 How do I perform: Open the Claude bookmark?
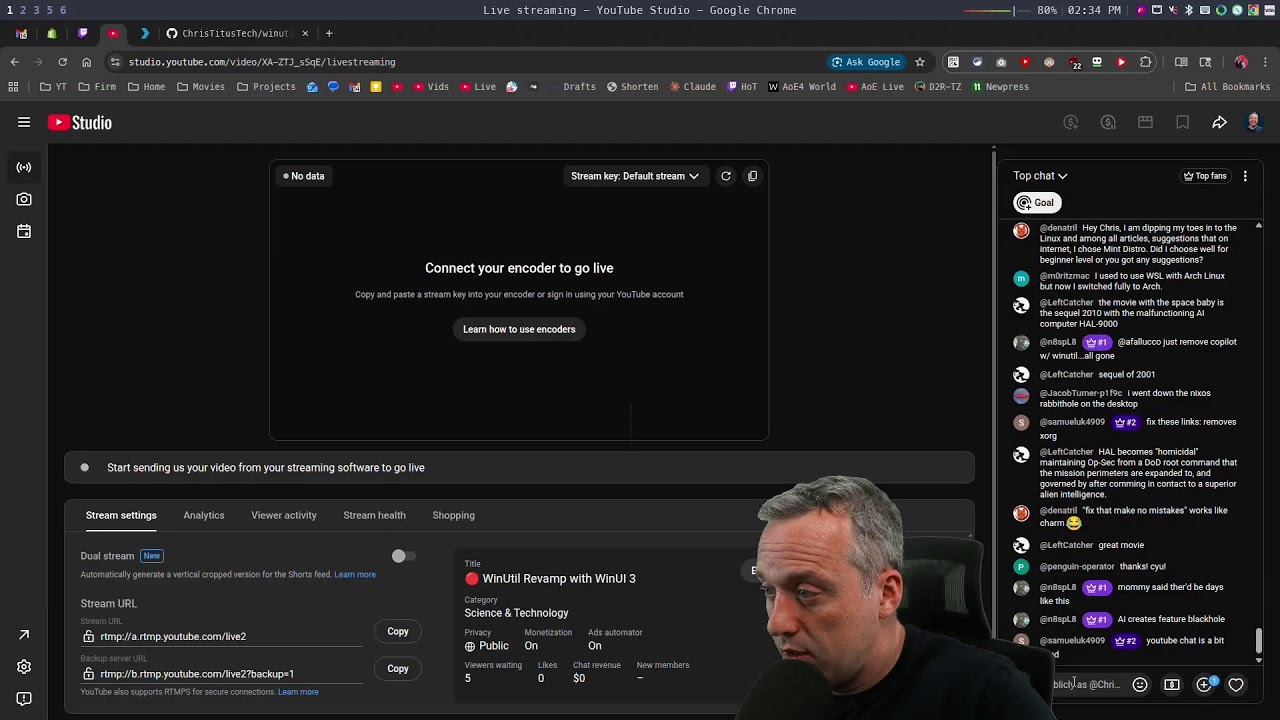692,87
